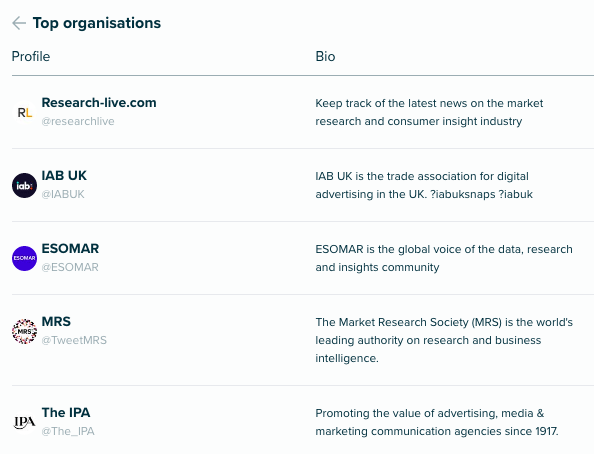Visit the @The_IPA handle

click(68, 431)
